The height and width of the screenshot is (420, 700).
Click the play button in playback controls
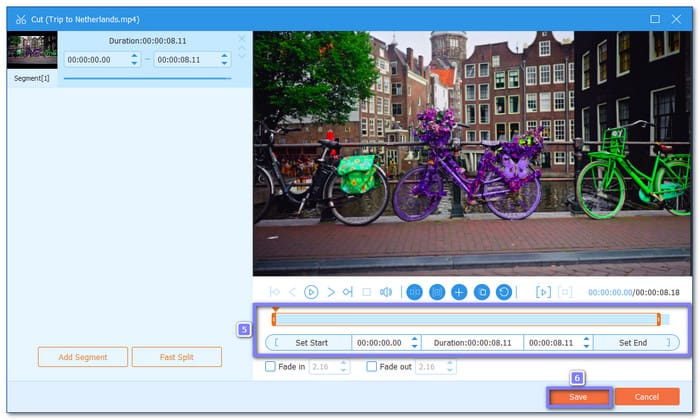[x=311, y=292]
